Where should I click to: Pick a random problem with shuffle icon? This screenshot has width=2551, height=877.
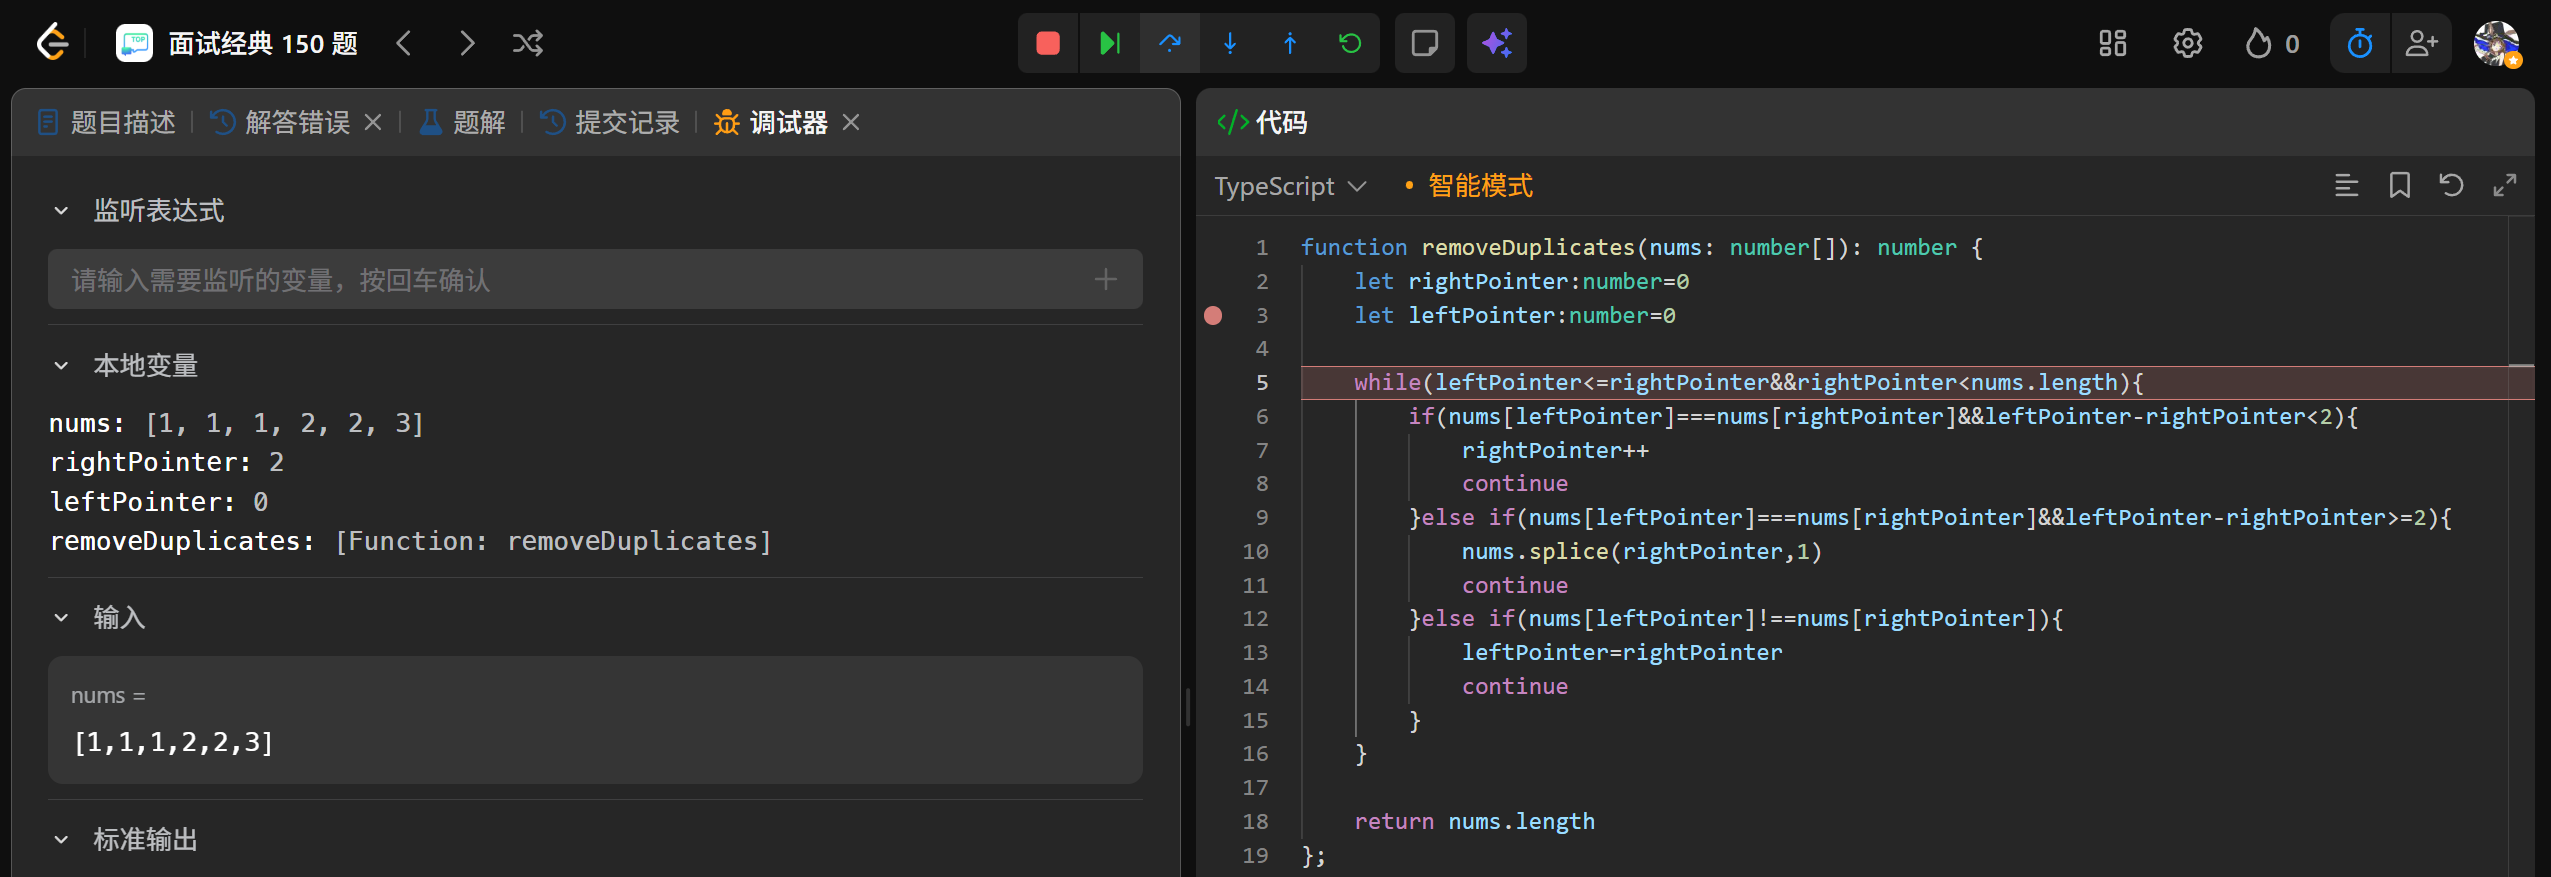[527, 43]
